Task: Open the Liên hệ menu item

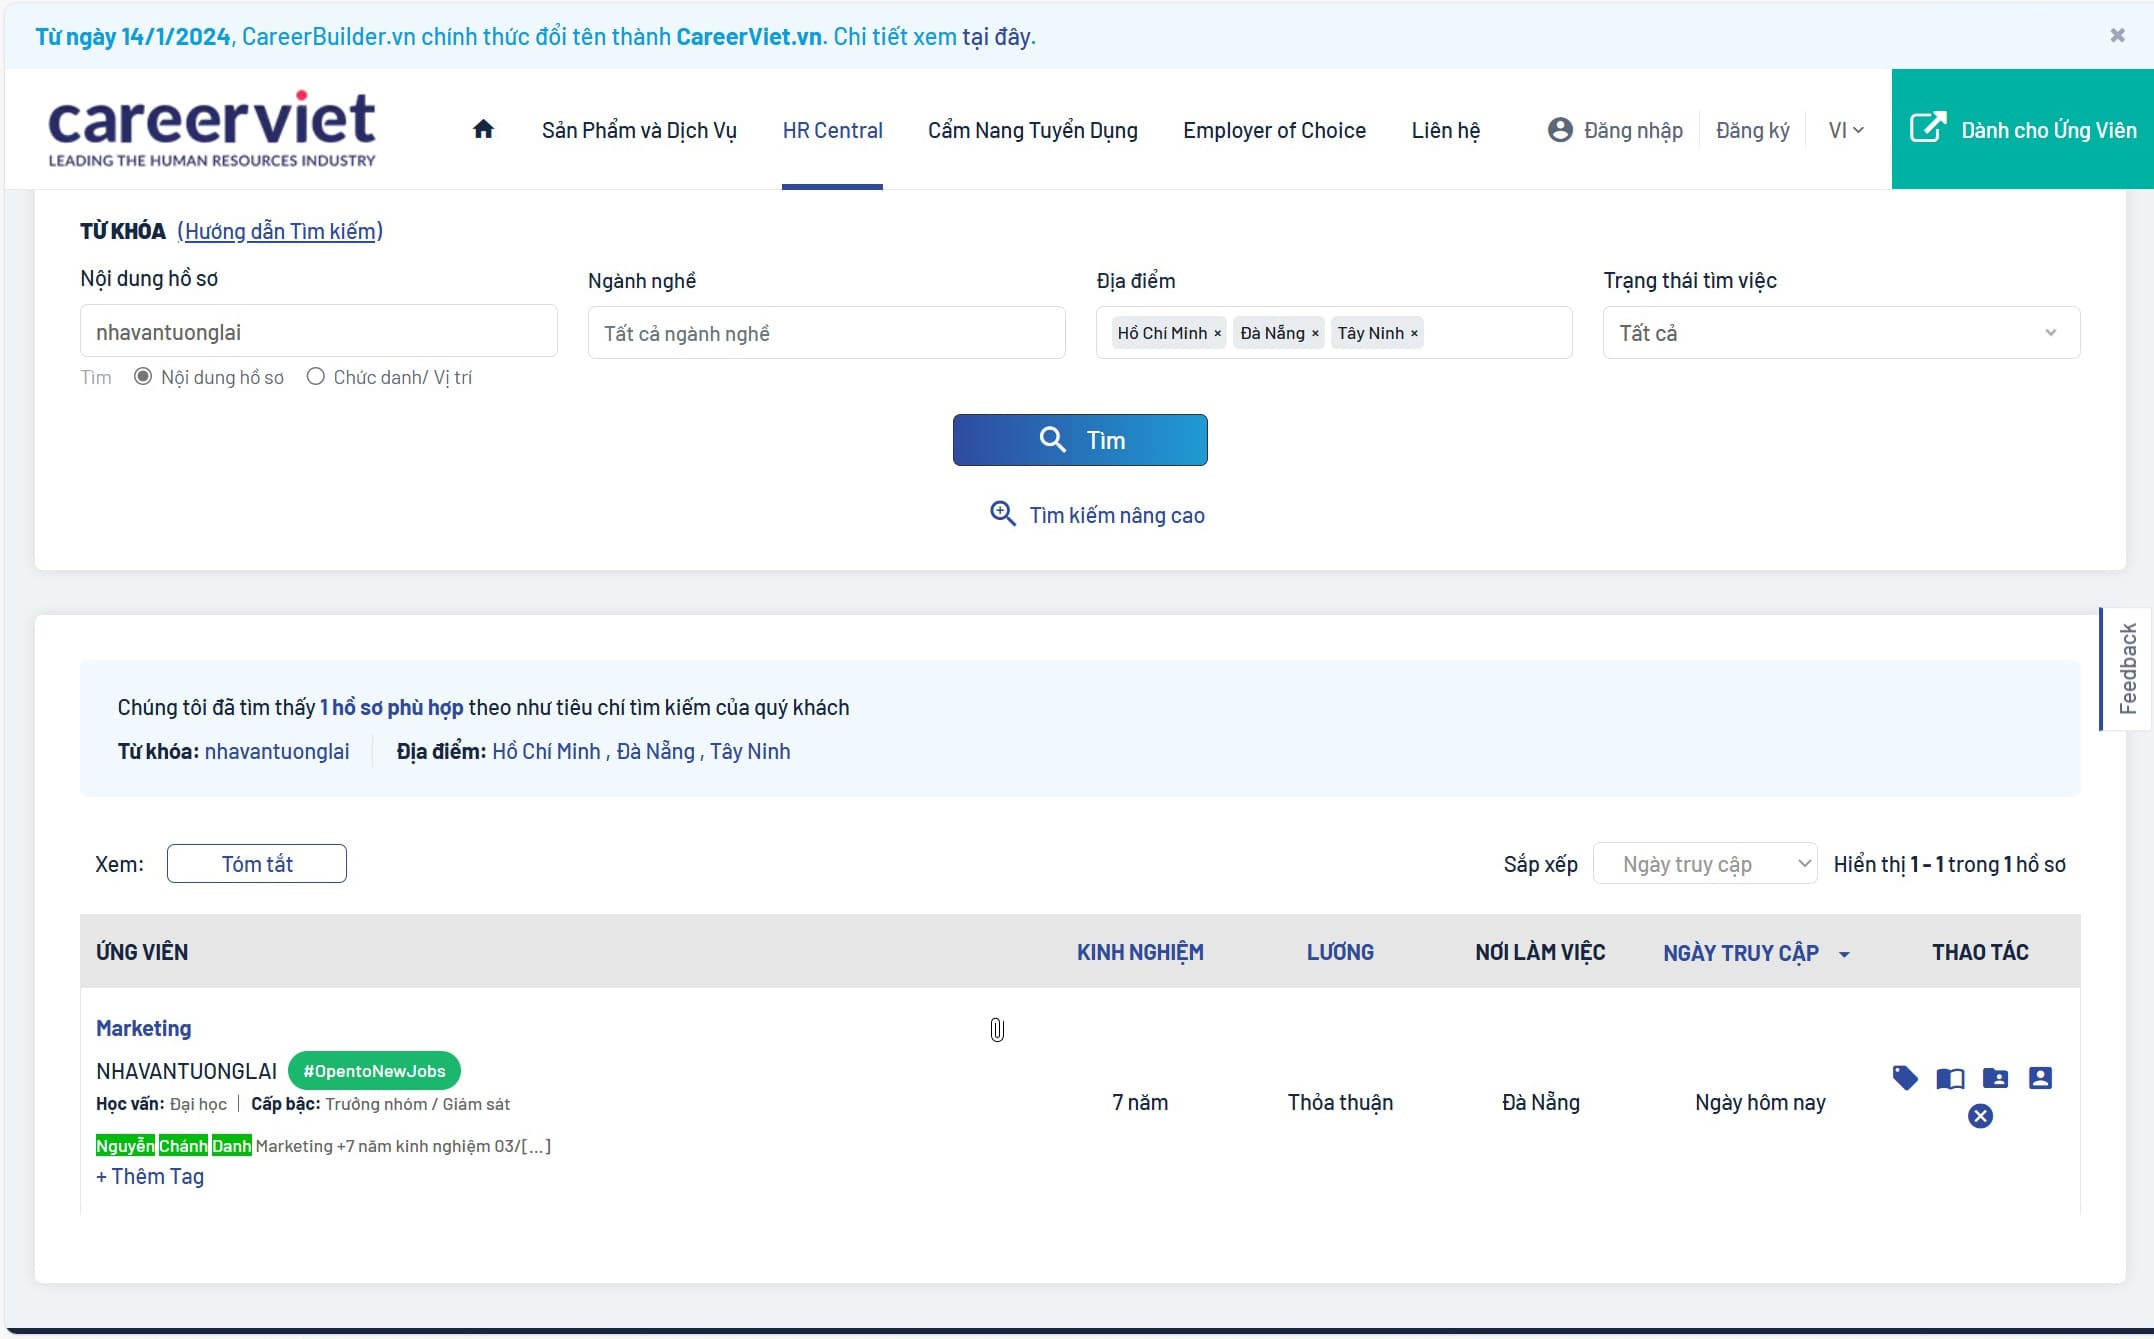Action: 1445,130
